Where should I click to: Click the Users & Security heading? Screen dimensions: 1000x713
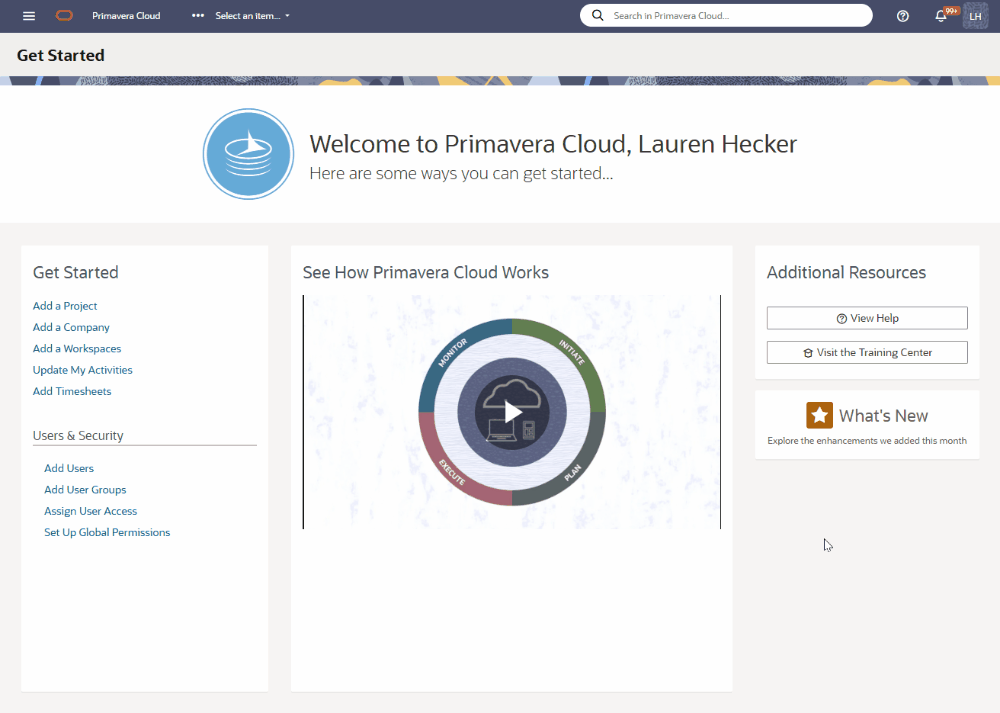(x=78, y=436)
